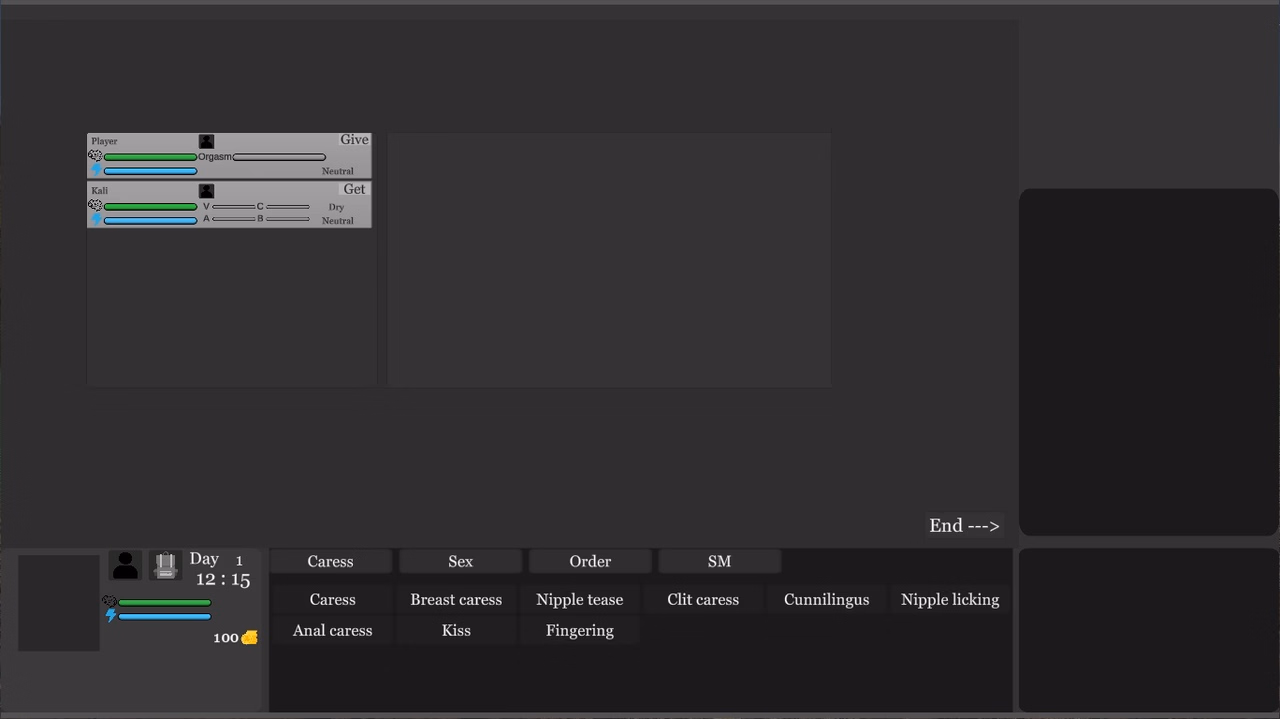Switch to the Sex category tab
This screenshot has width=1280, height=719.
pos(460,561)
